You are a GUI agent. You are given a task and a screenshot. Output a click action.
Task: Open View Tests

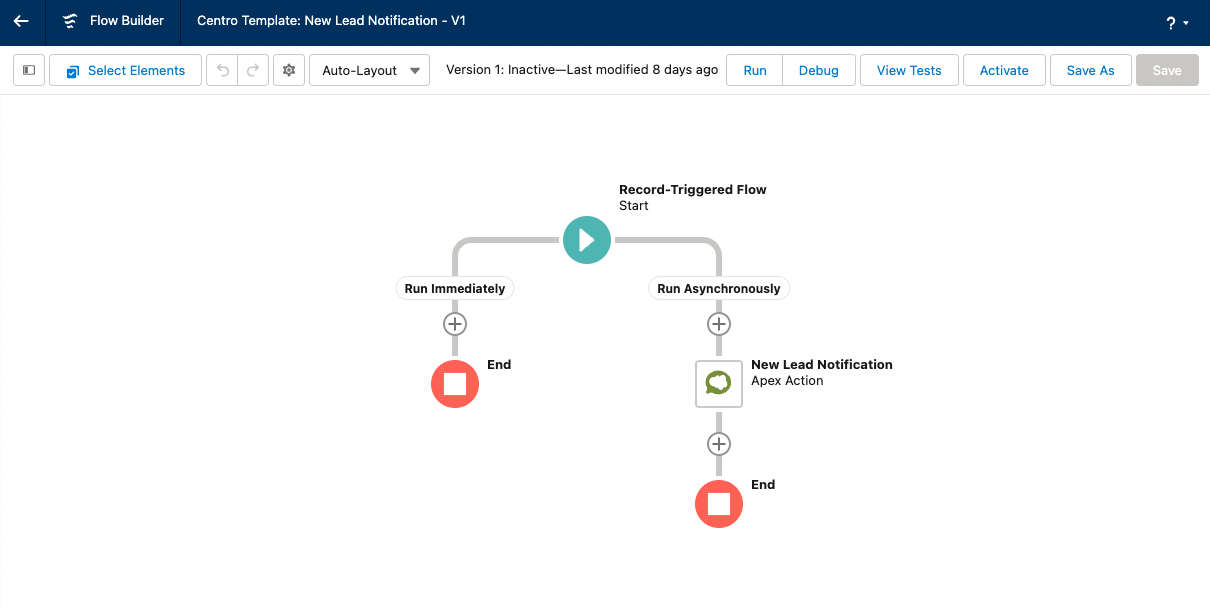(x=908, y=70)
